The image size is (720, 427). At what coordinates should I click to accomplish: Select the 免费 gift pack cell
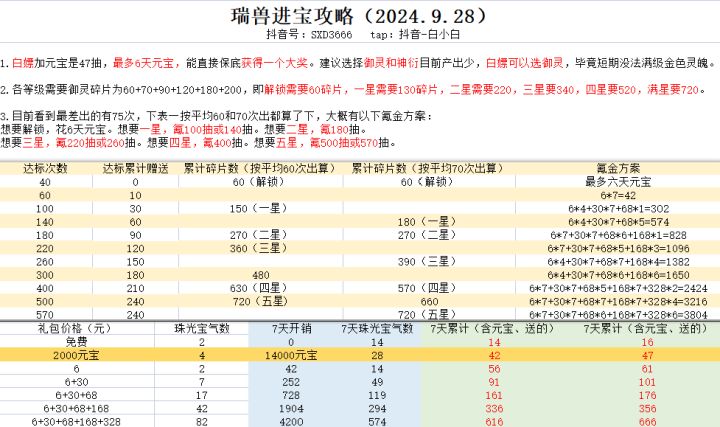tap(76, 342)
